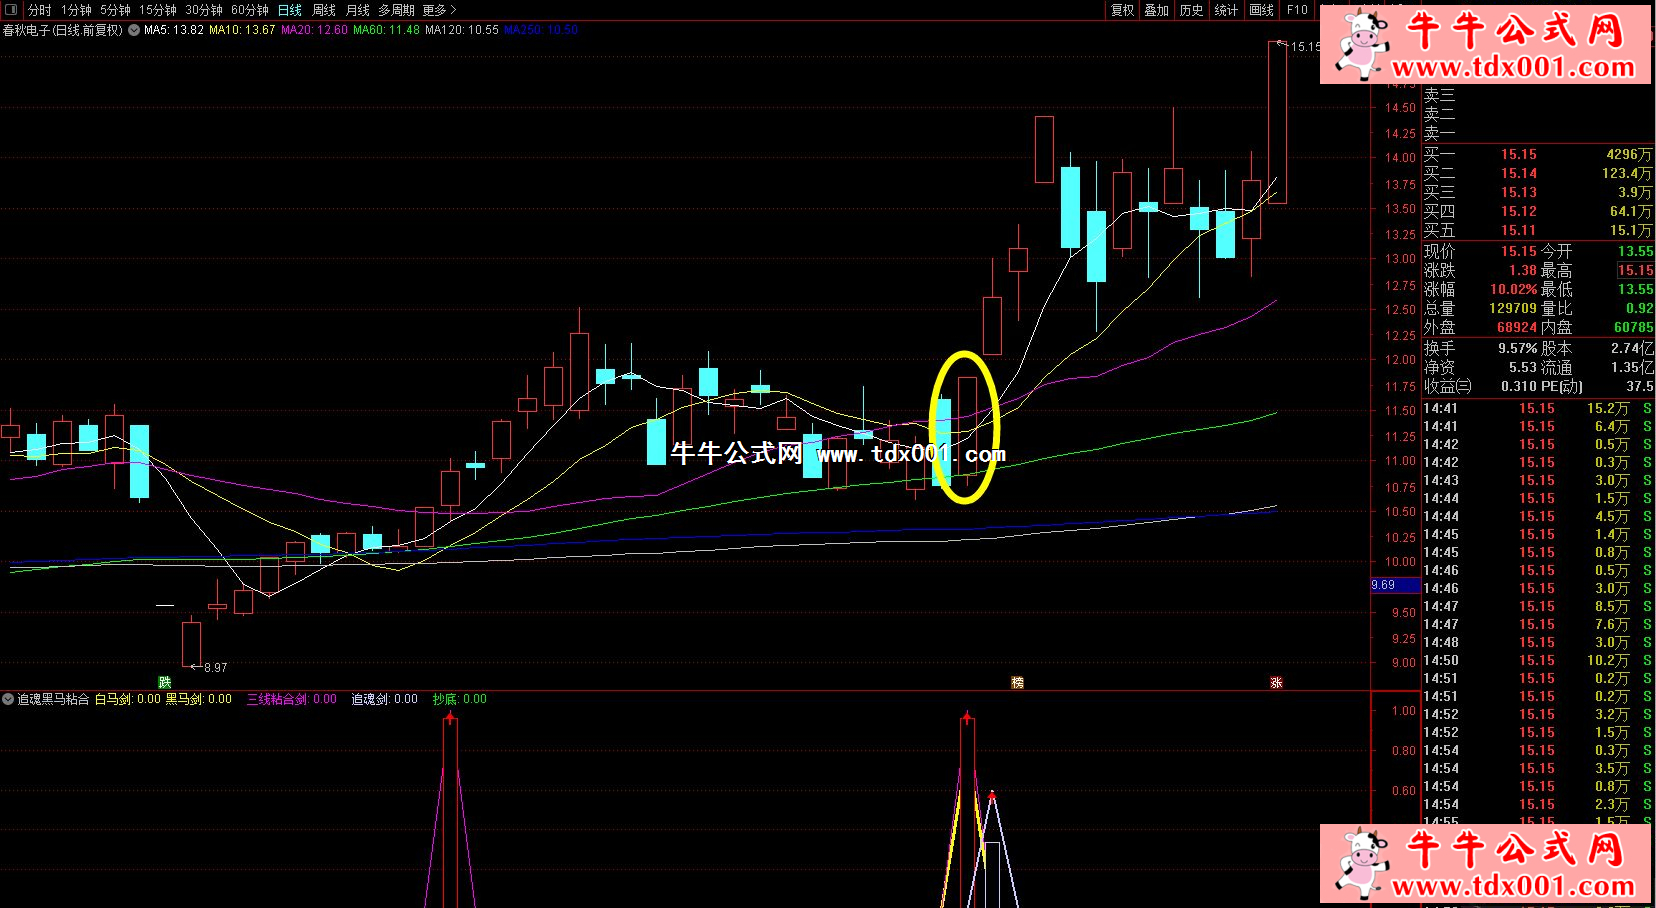The width and height of the screenshot is (1656, 908).
Task: Select the 日线 daily chart period
Action: coord(290,10)
